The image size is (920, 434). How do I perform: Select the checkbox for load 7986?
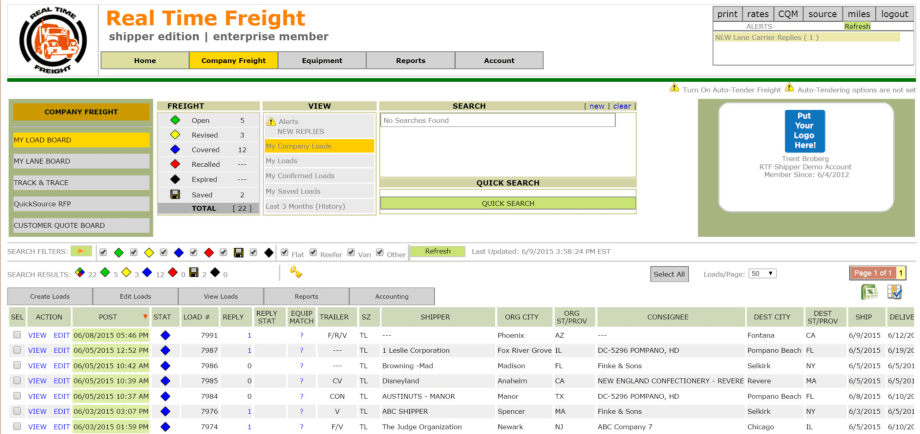tap(17, 365)
